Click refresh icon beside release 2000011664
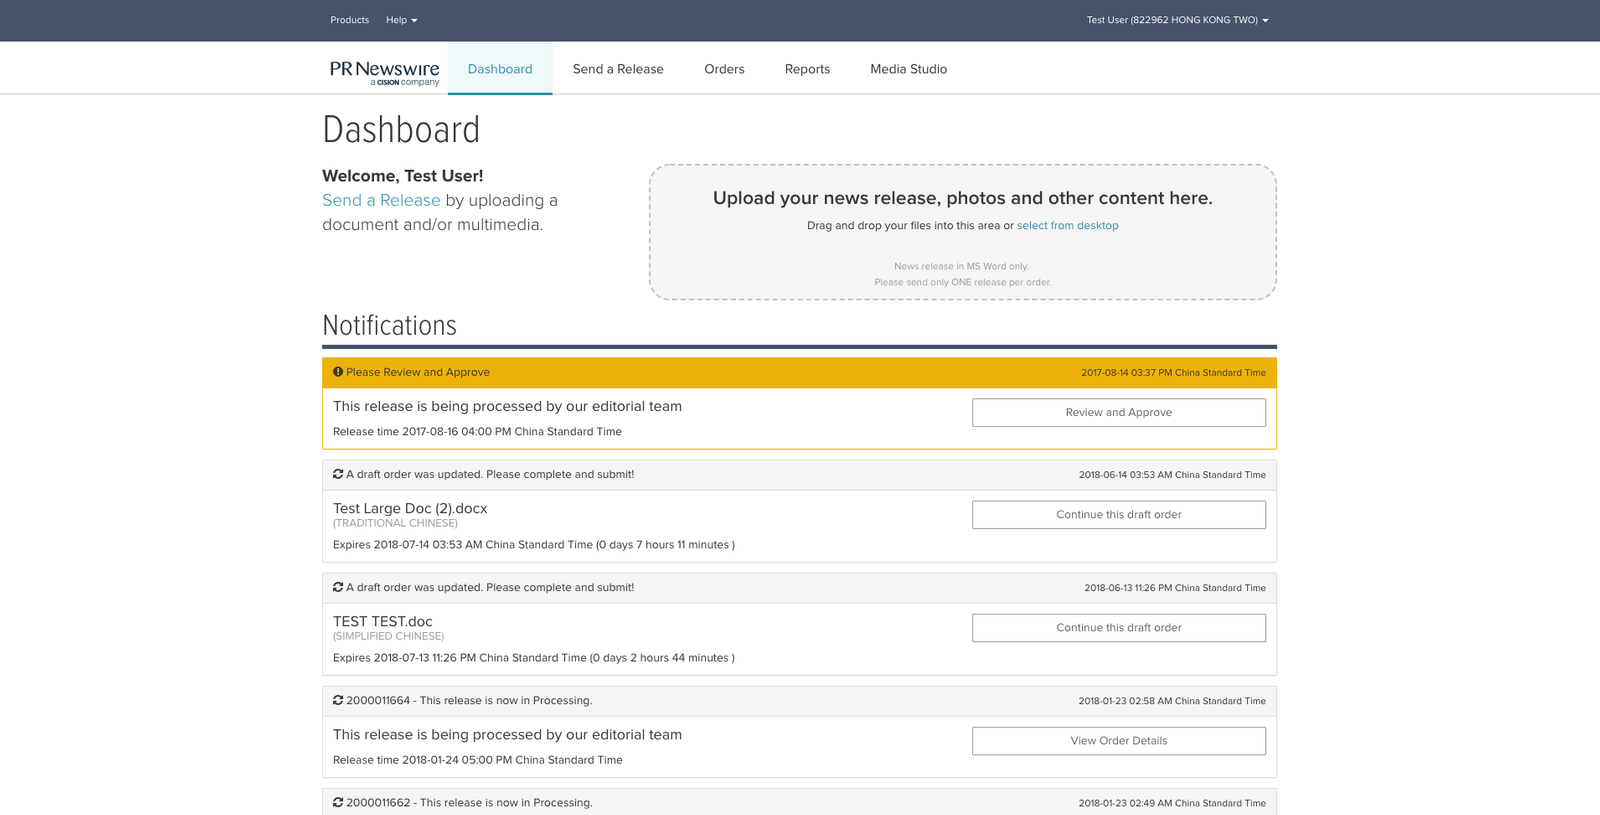The width and height of the screenshot is (1600, 815). point(338,700)
